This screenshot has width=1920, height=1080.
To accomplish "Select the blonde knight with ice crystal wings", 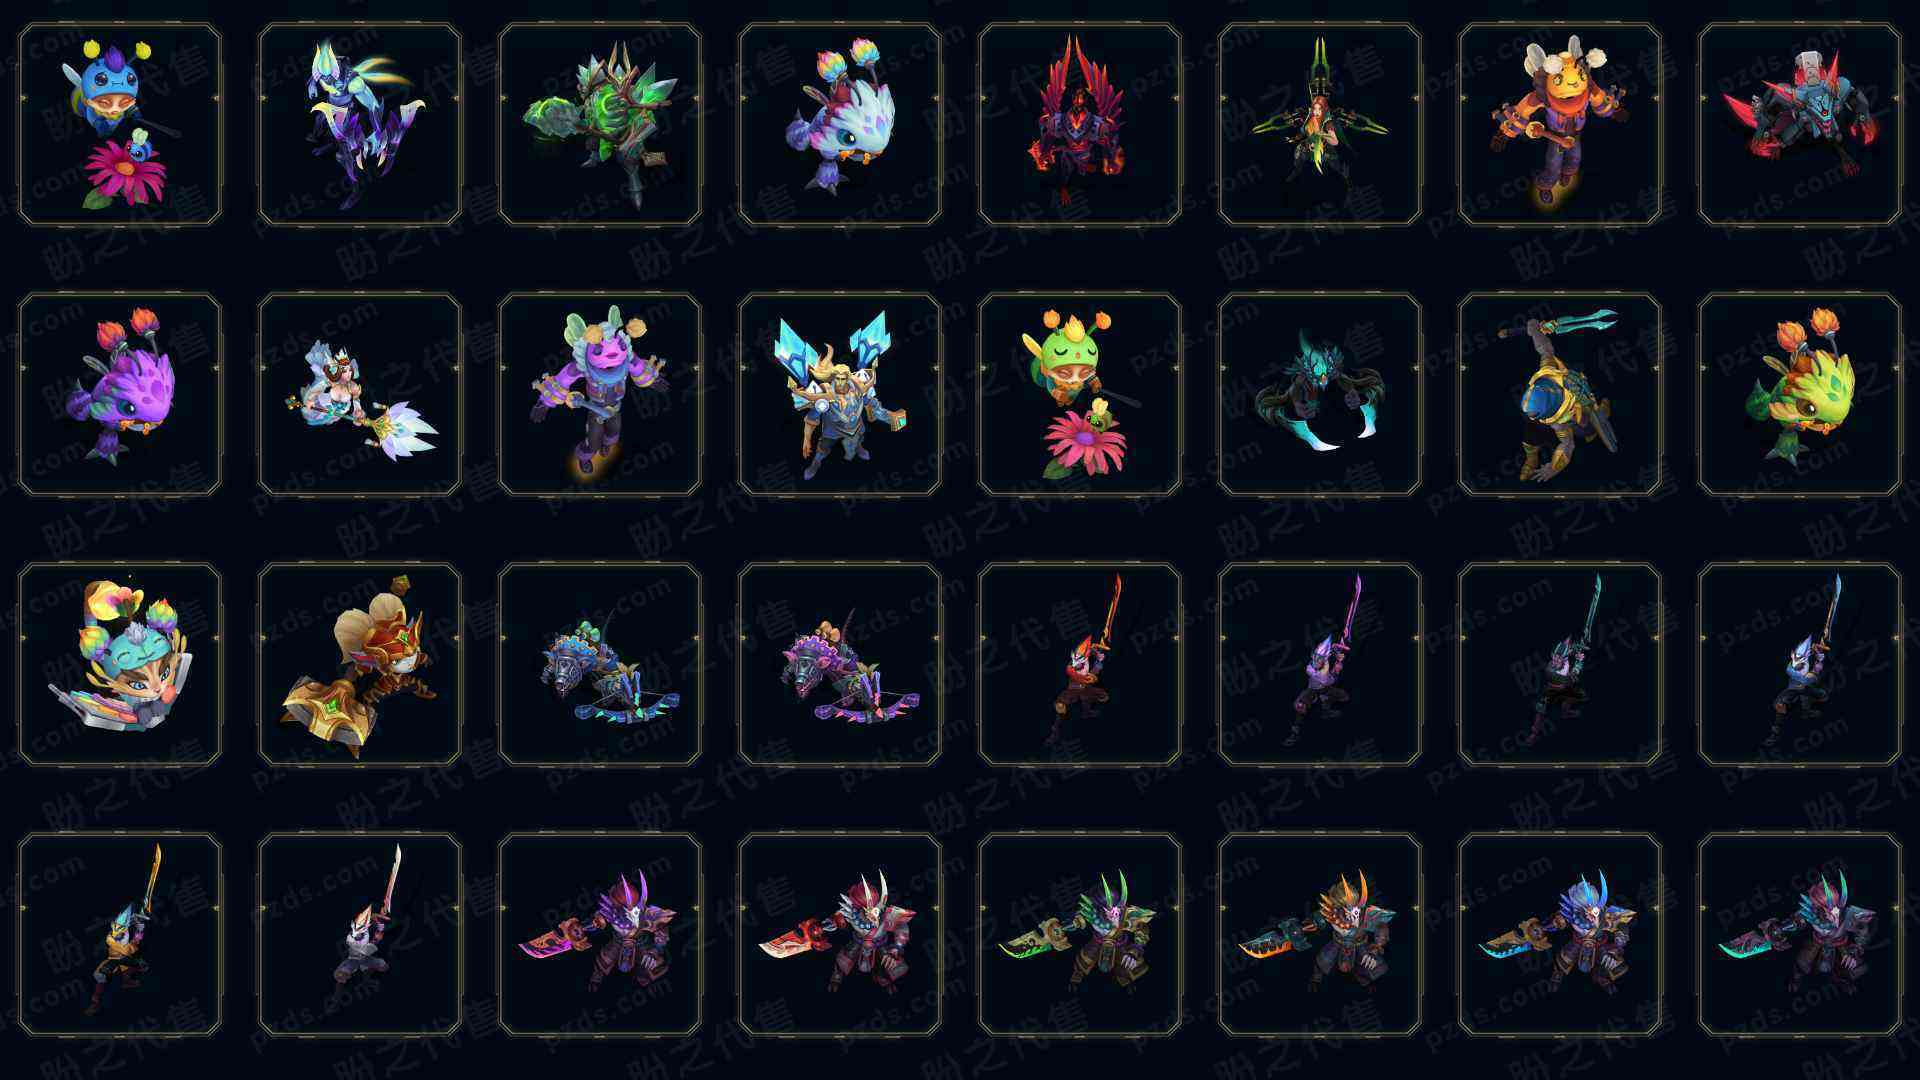I will [x=840, y=394].
